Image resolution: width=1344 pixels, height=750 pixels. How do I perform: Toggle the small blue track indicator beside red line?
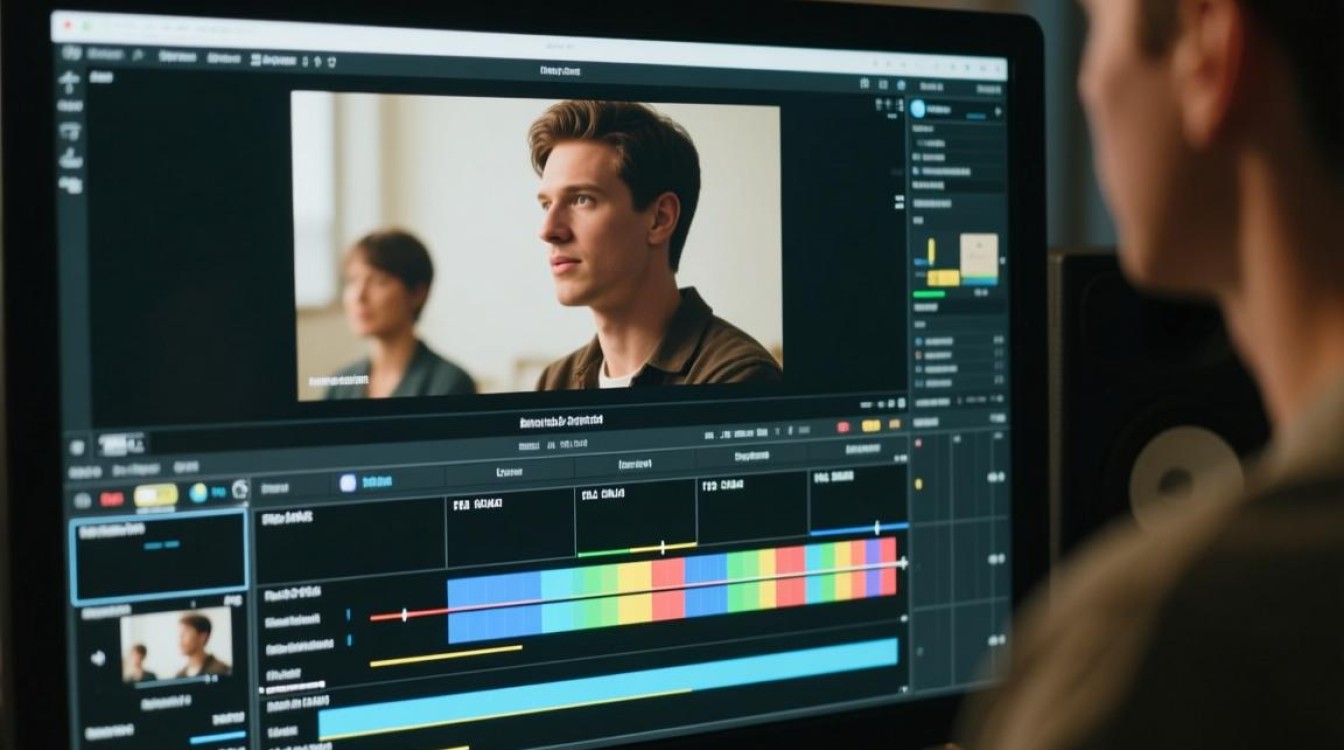[348, 616]
